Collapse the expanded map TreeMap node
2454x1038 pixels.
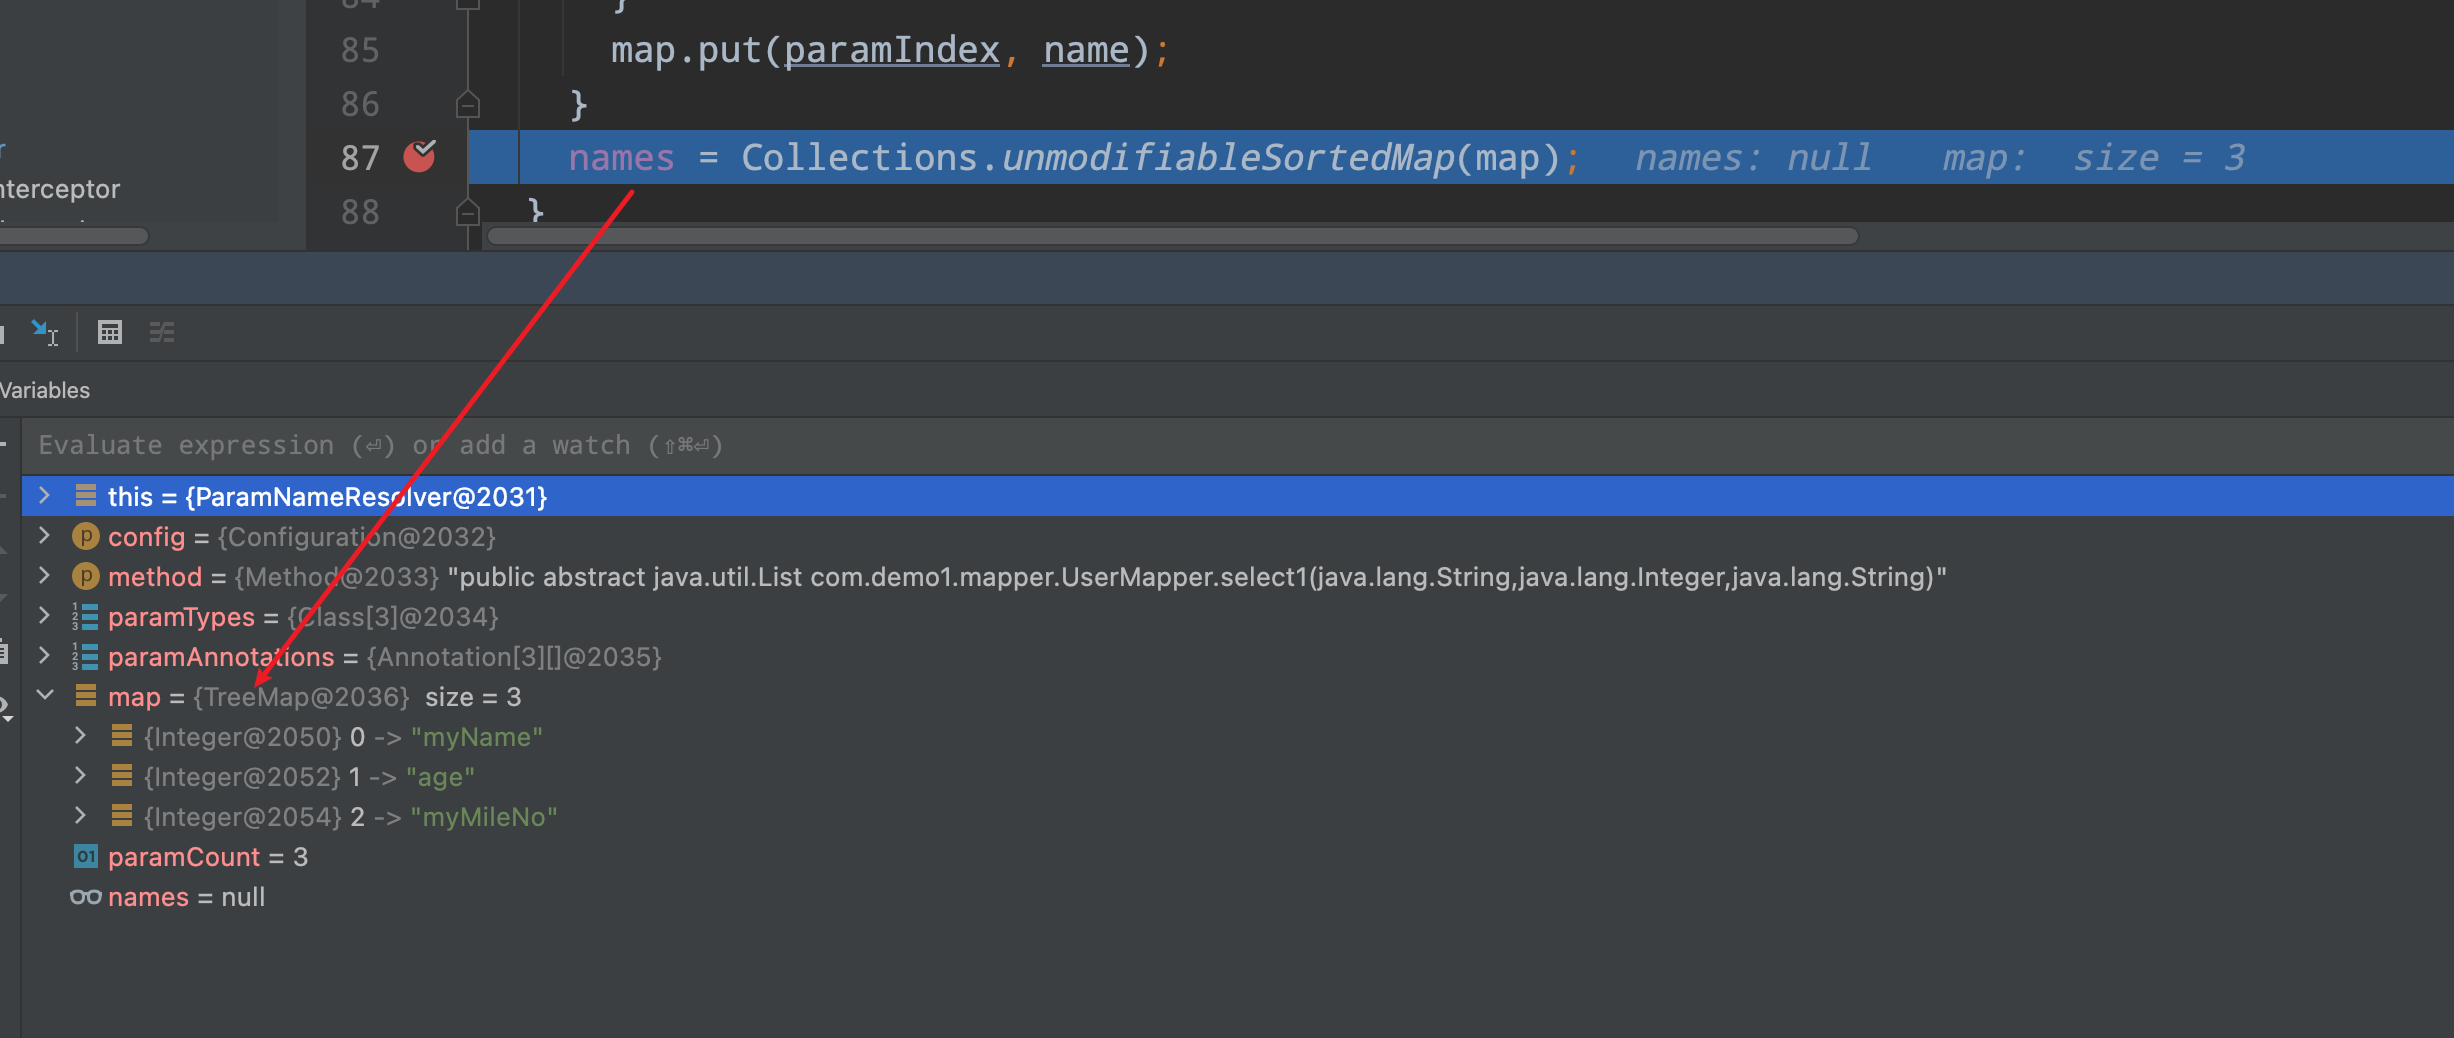pyautogui.click(x=45, y=696)
